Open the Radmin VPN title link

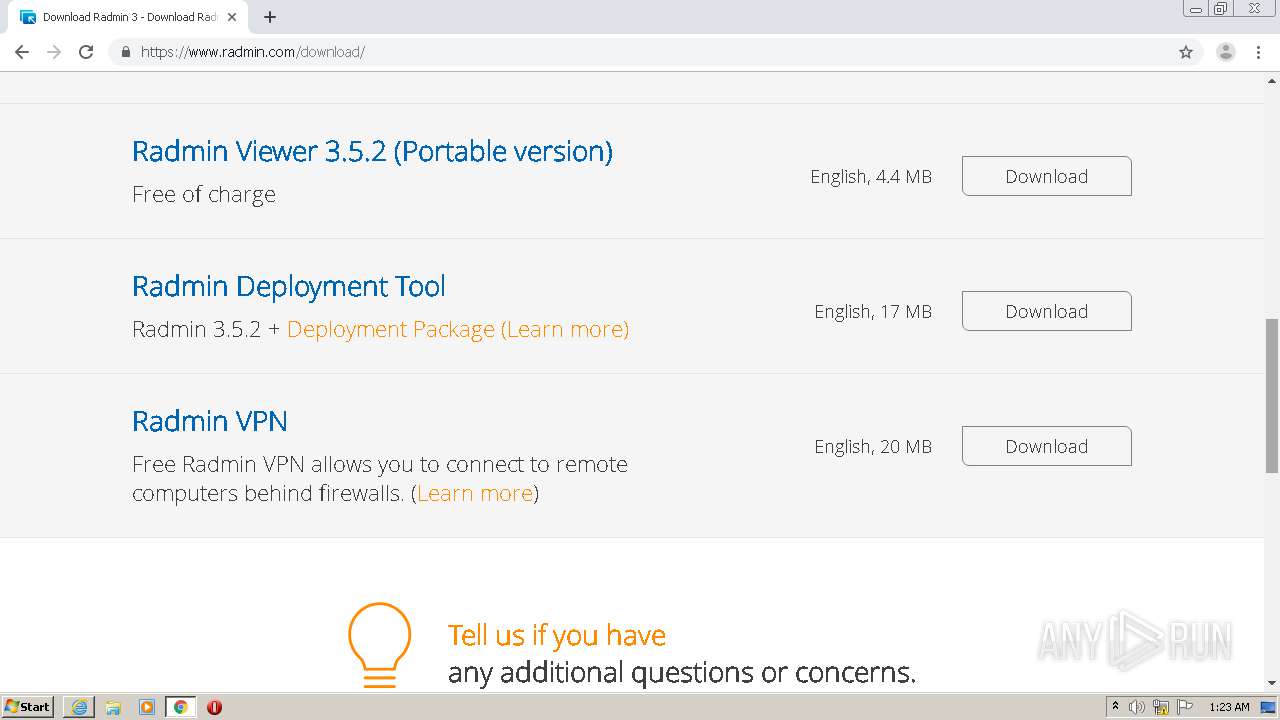(210, 421)
